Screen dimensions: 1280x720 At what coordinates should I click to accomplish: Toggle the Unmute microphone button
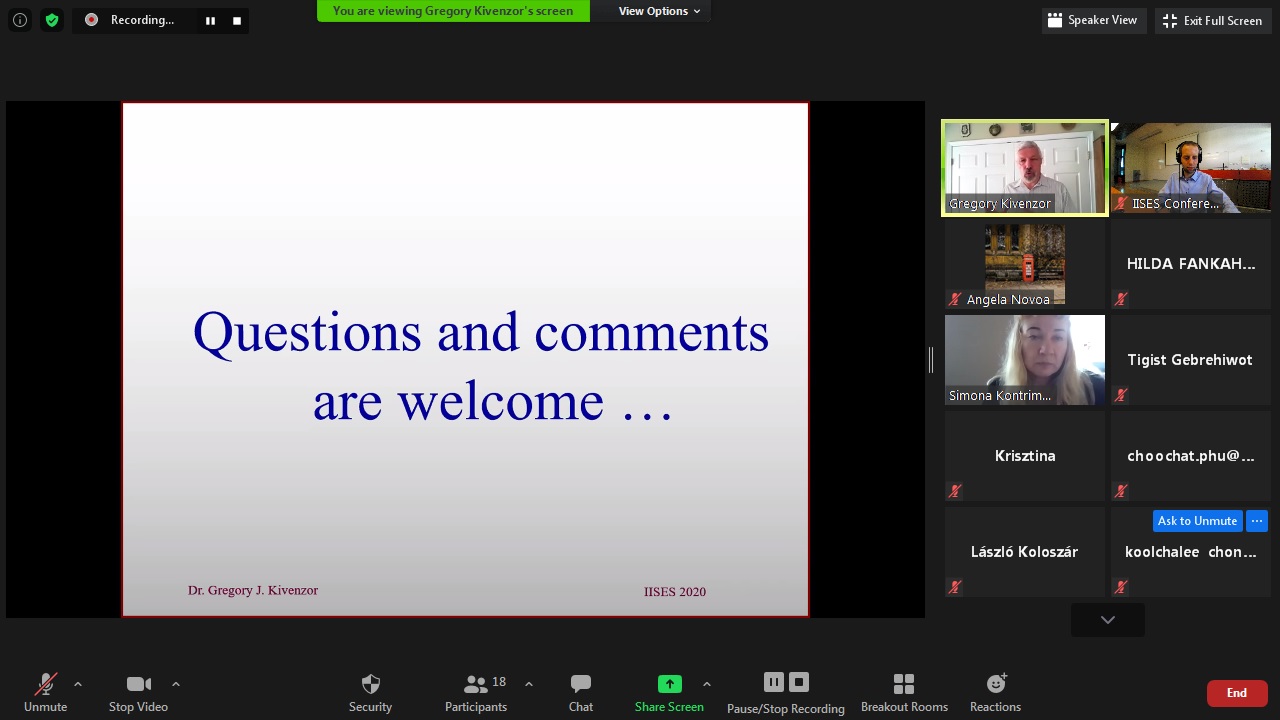[x=46, y=692]
